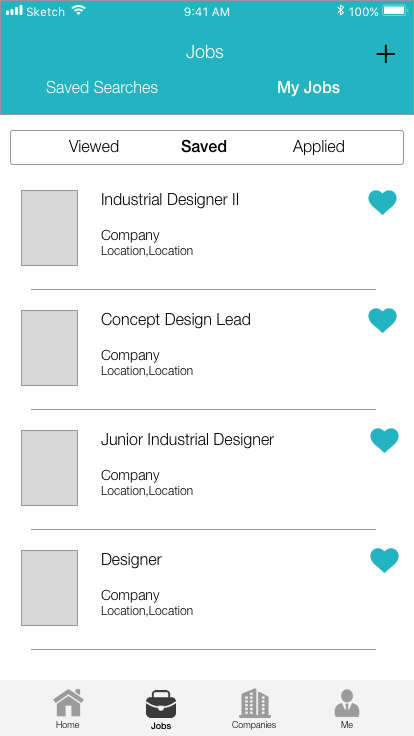The image size is (414, 736).
Task: Click the Designer job thumbnail image
Action: (49, 588)
